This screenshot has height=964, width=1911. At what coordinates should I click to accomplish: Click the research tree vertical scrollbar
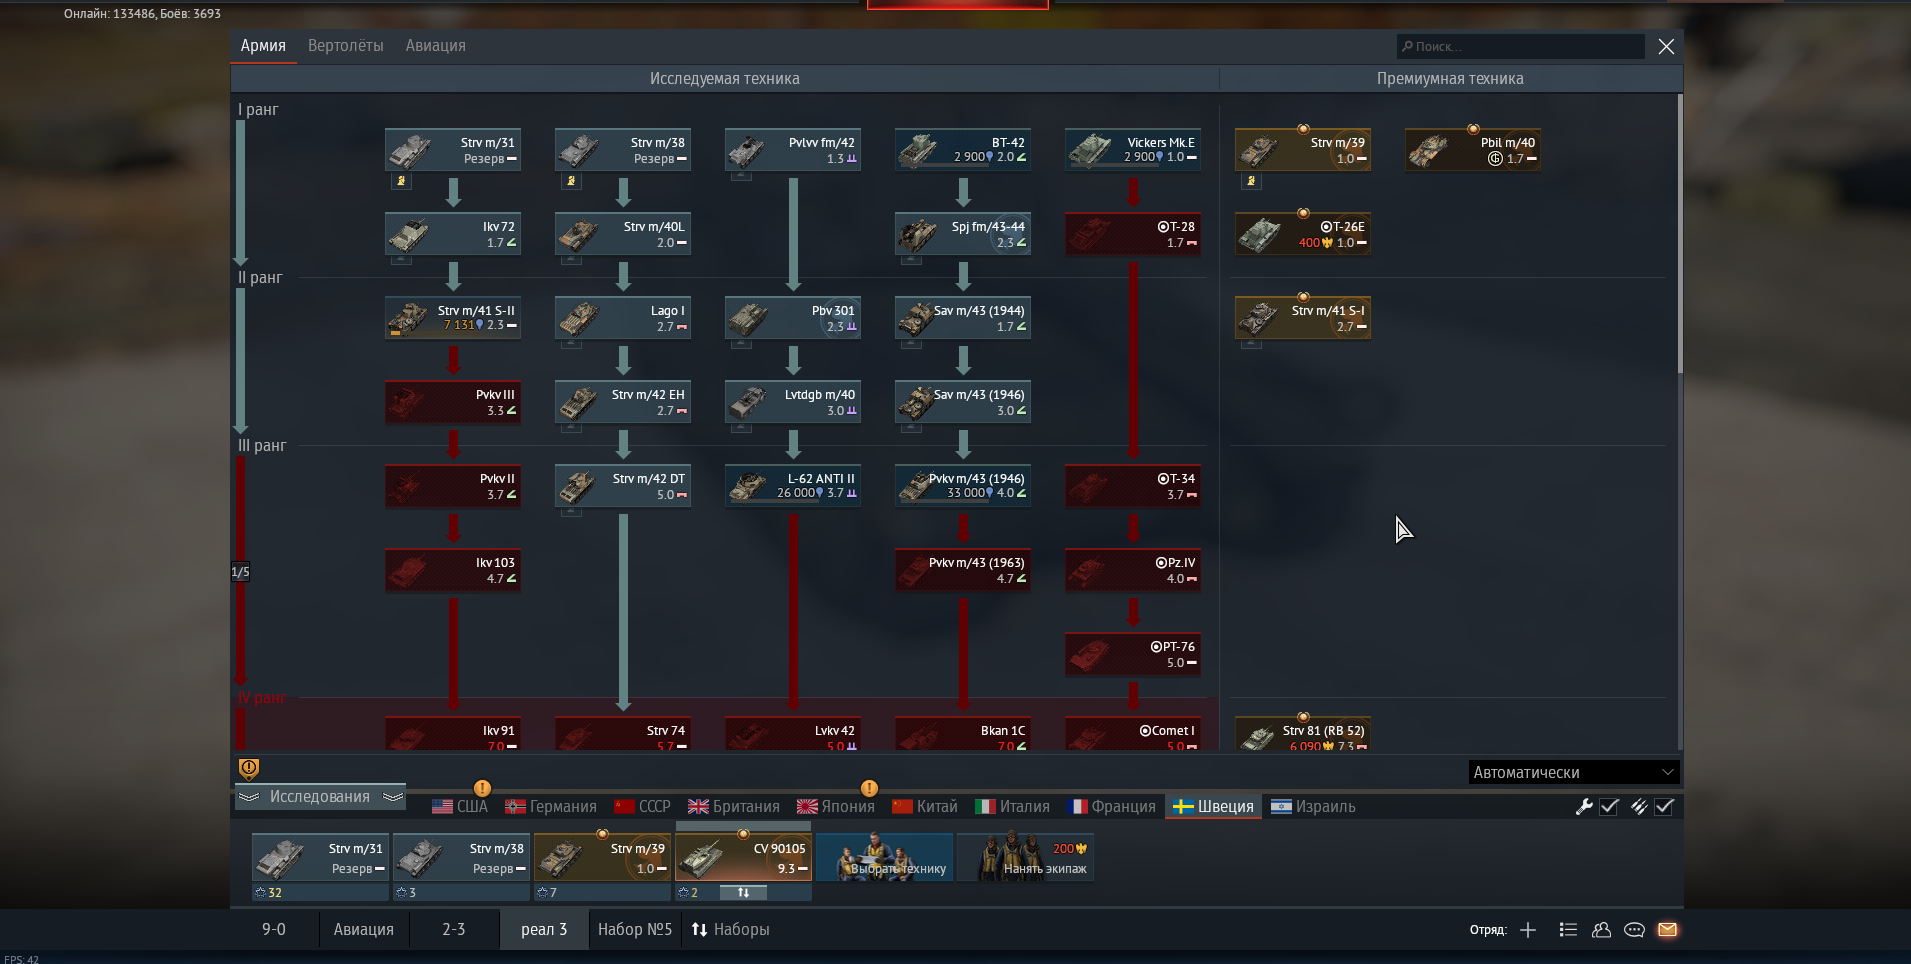pyautogui.click(x=1679, y=235)
